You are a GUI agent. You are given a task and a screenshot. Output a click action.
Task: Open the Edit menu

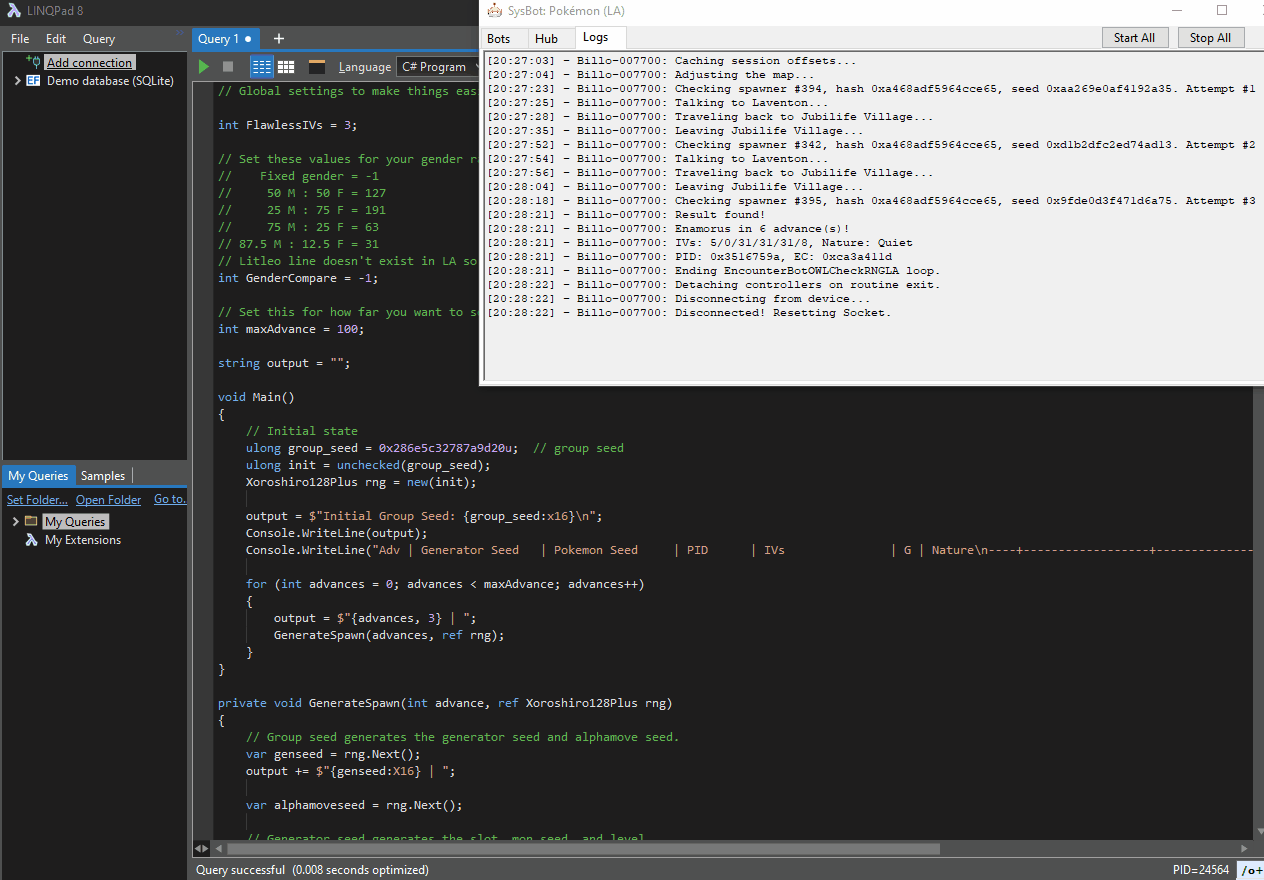point(56,39)
